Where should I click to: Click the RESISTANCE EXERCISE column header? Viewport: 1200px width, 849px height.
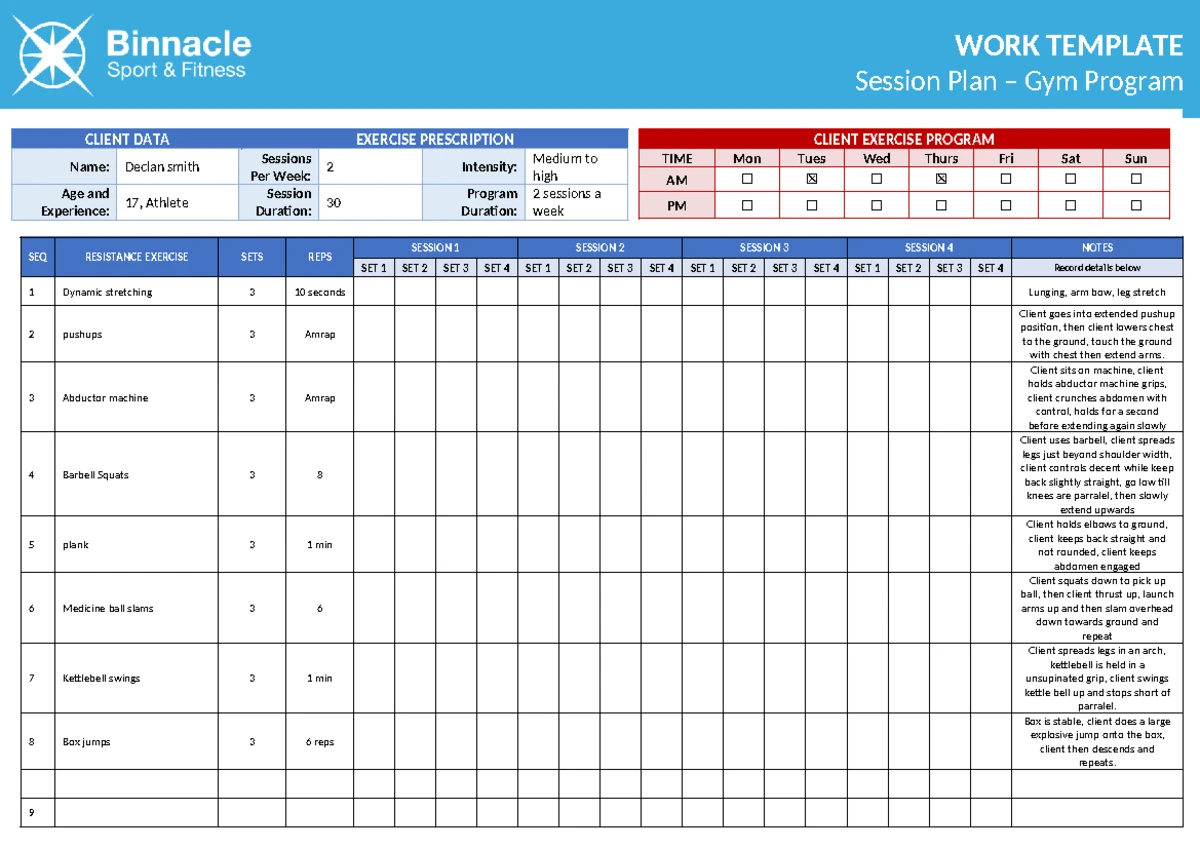pyautogui.click(x=136, y=257)
